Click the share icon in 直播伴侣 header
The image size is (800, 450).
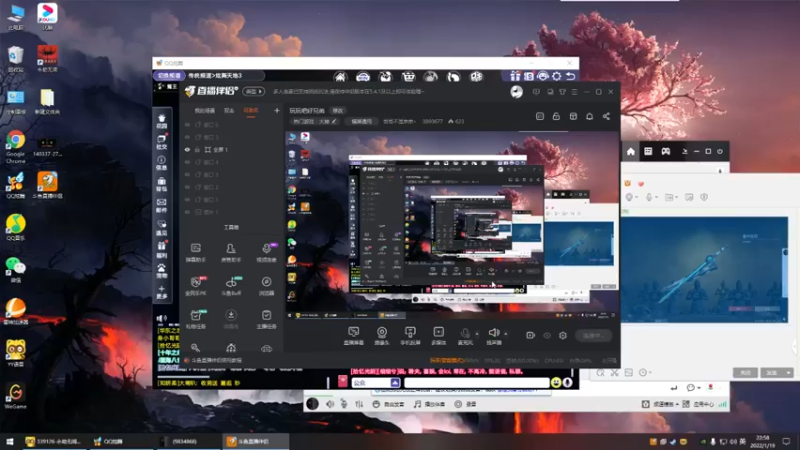click(x=606, y=116)
